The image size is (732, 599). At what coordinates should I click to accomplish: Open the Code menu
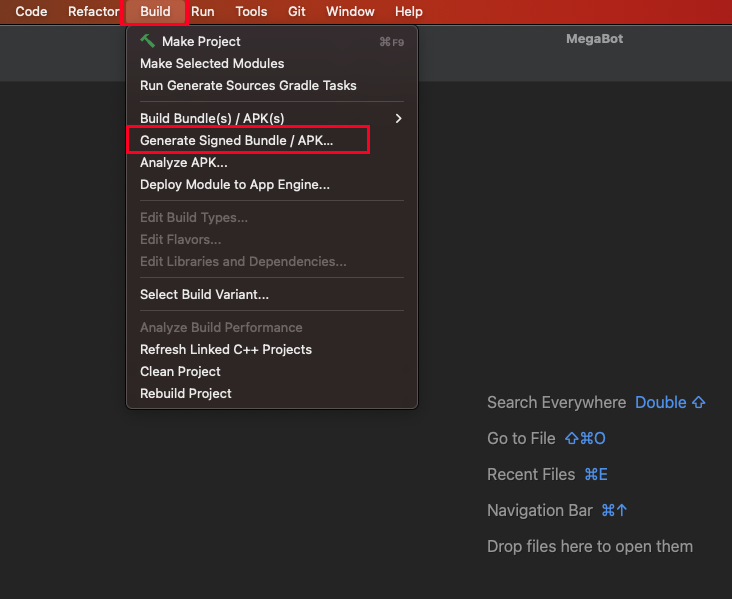pyautogui.click(x=31, y=11)
